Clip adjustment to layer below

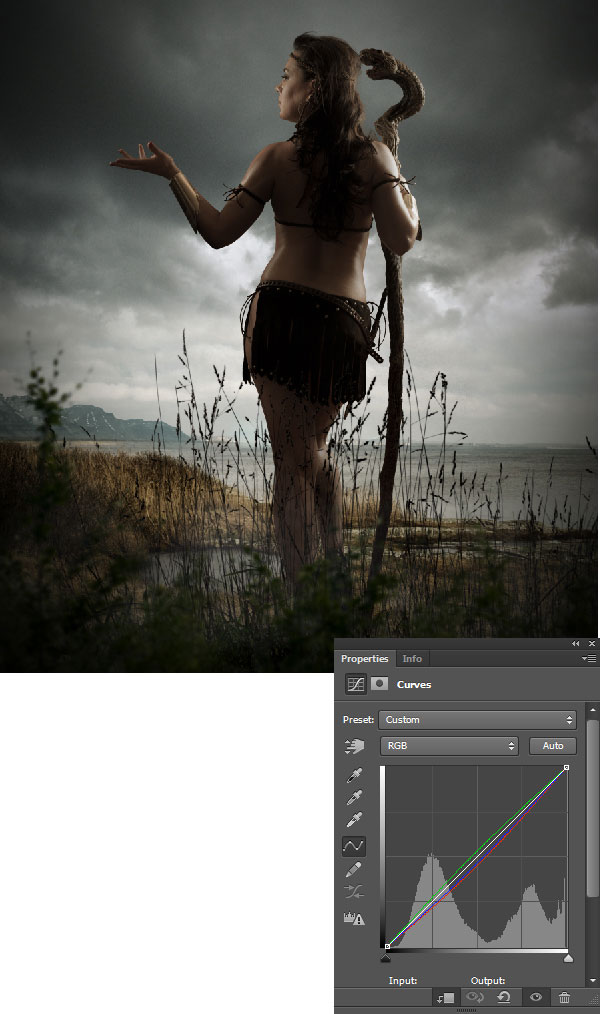pyautogui.click(x=445, y=998)
